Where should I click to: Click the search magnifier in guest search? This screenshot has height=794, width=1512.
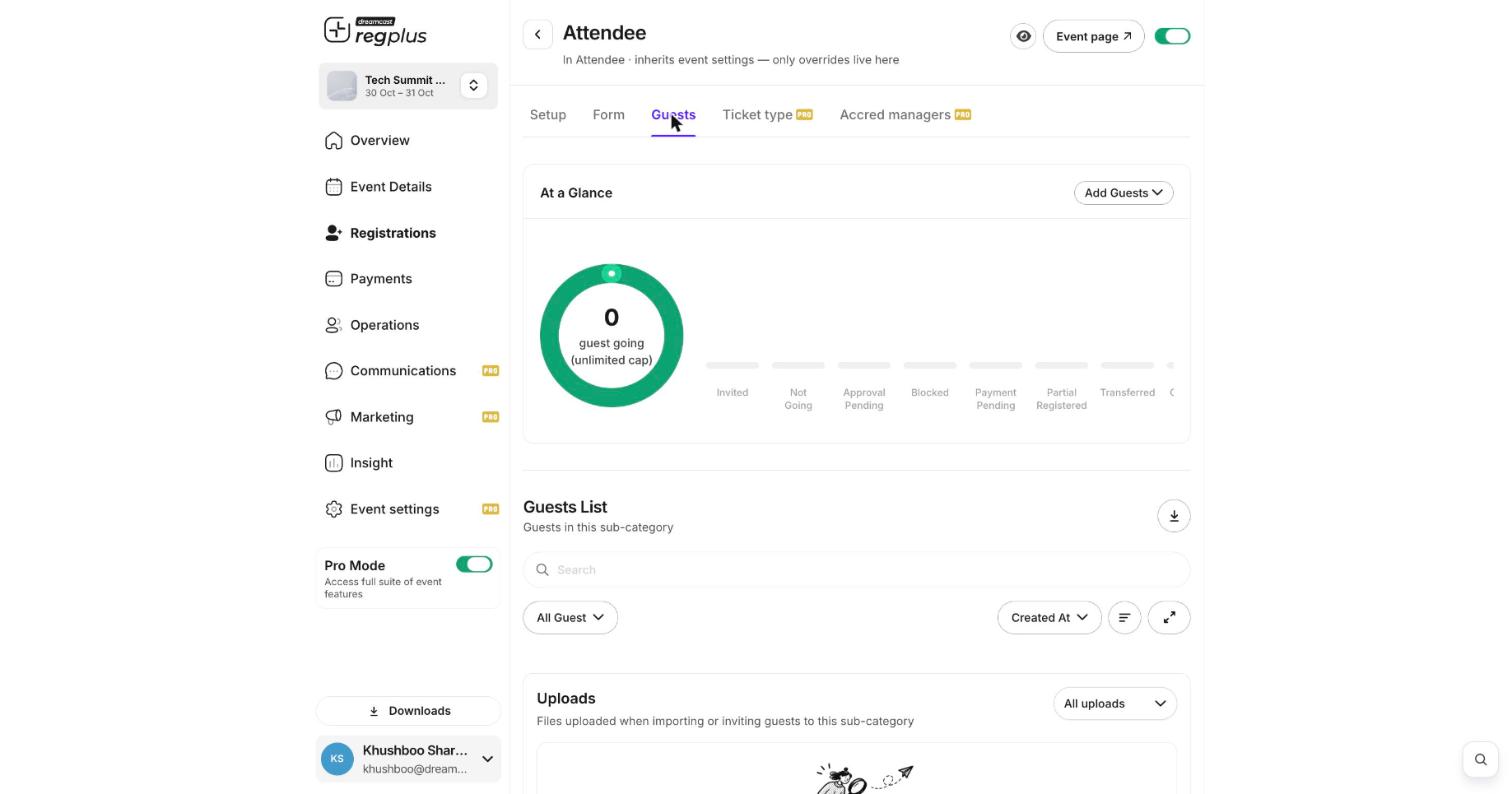click(542, 570)
